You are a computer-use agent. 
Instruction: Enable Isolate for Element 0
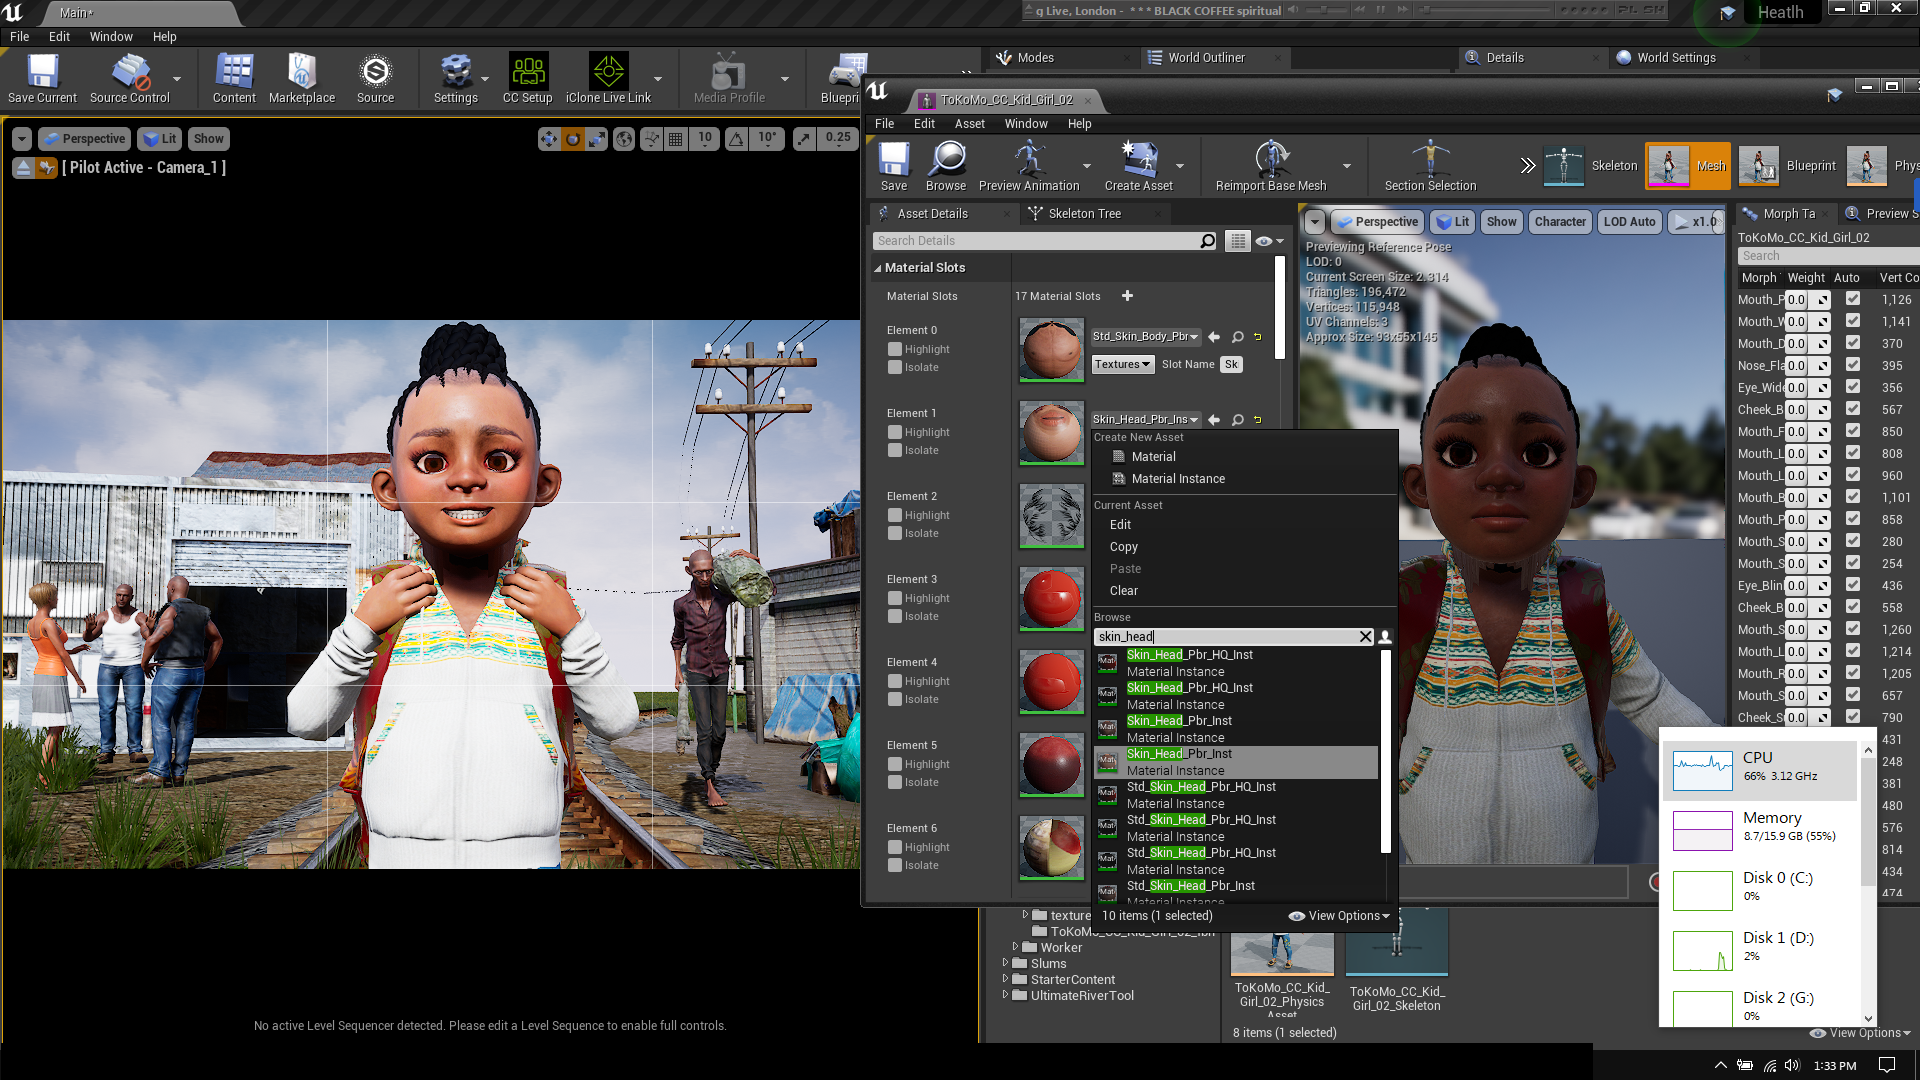point(895,368)
